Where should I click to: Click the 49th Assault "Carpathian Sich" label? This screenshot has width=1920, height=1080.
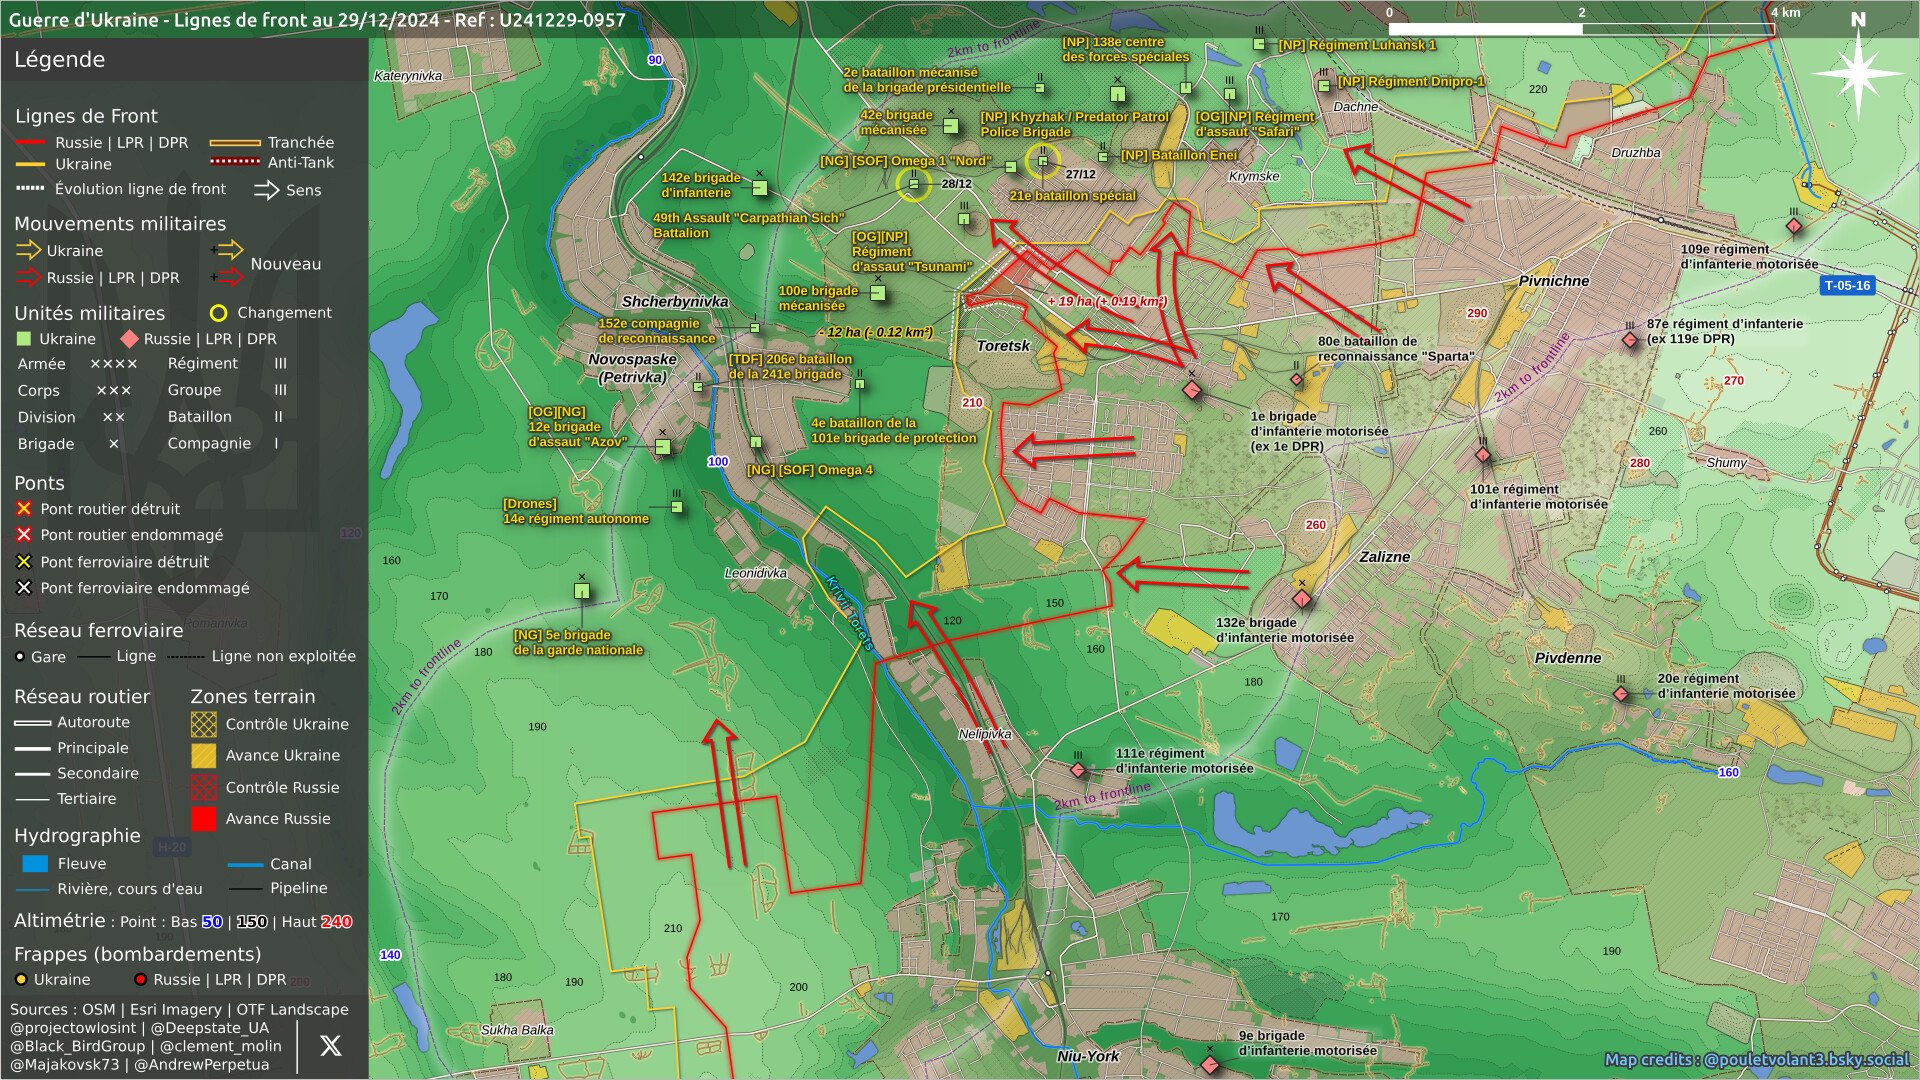(x=748, y=225)
